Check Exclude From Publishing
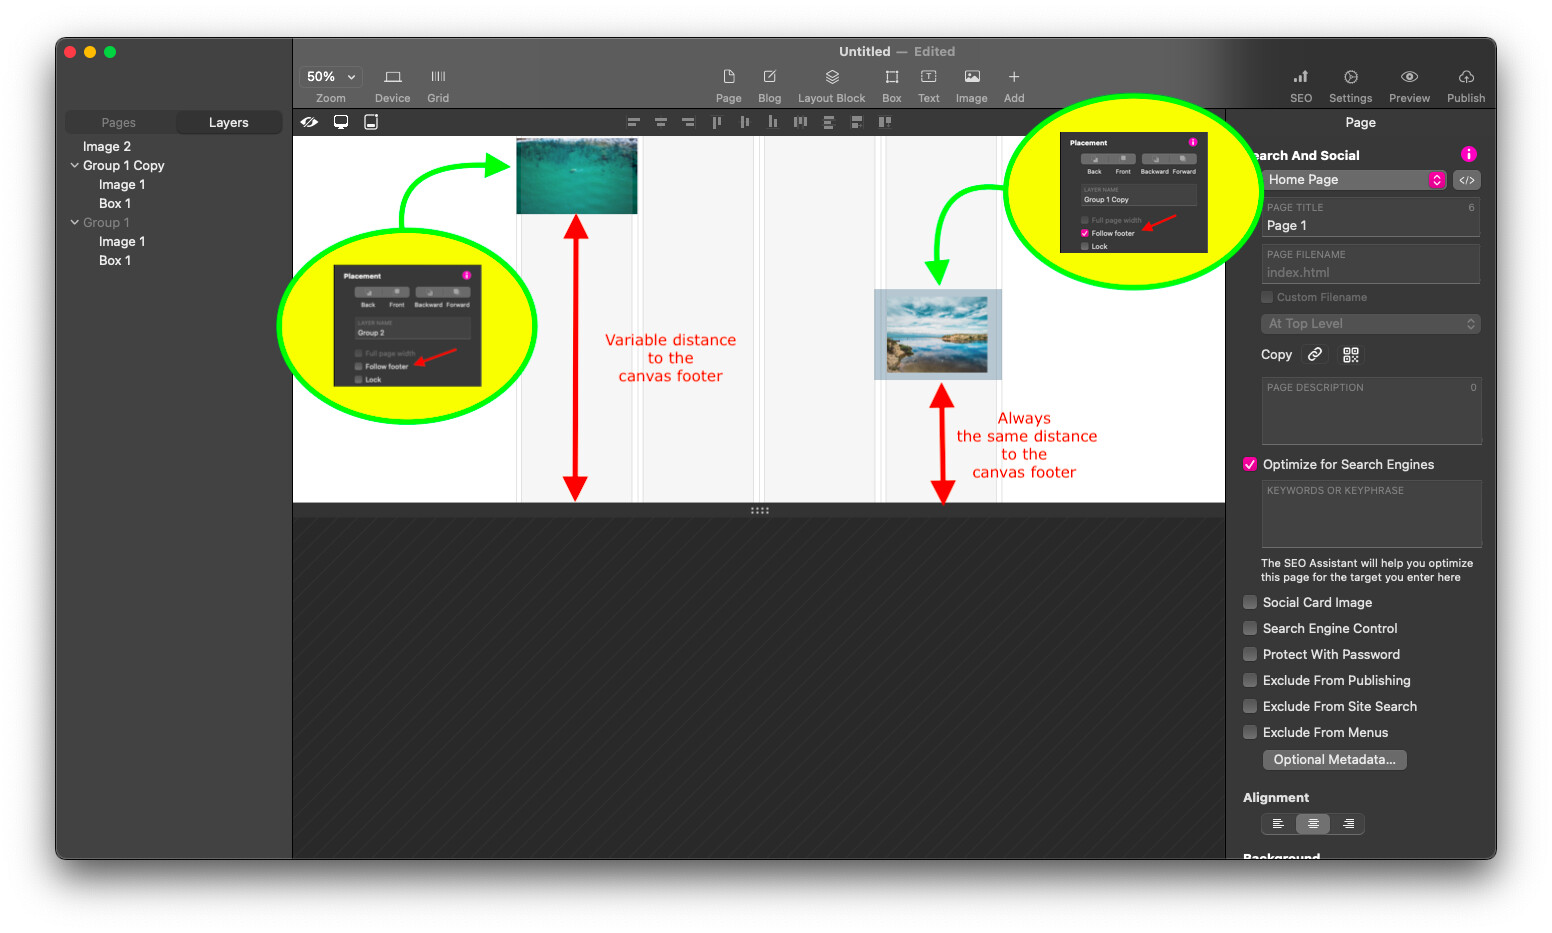 click(1250, 680)
